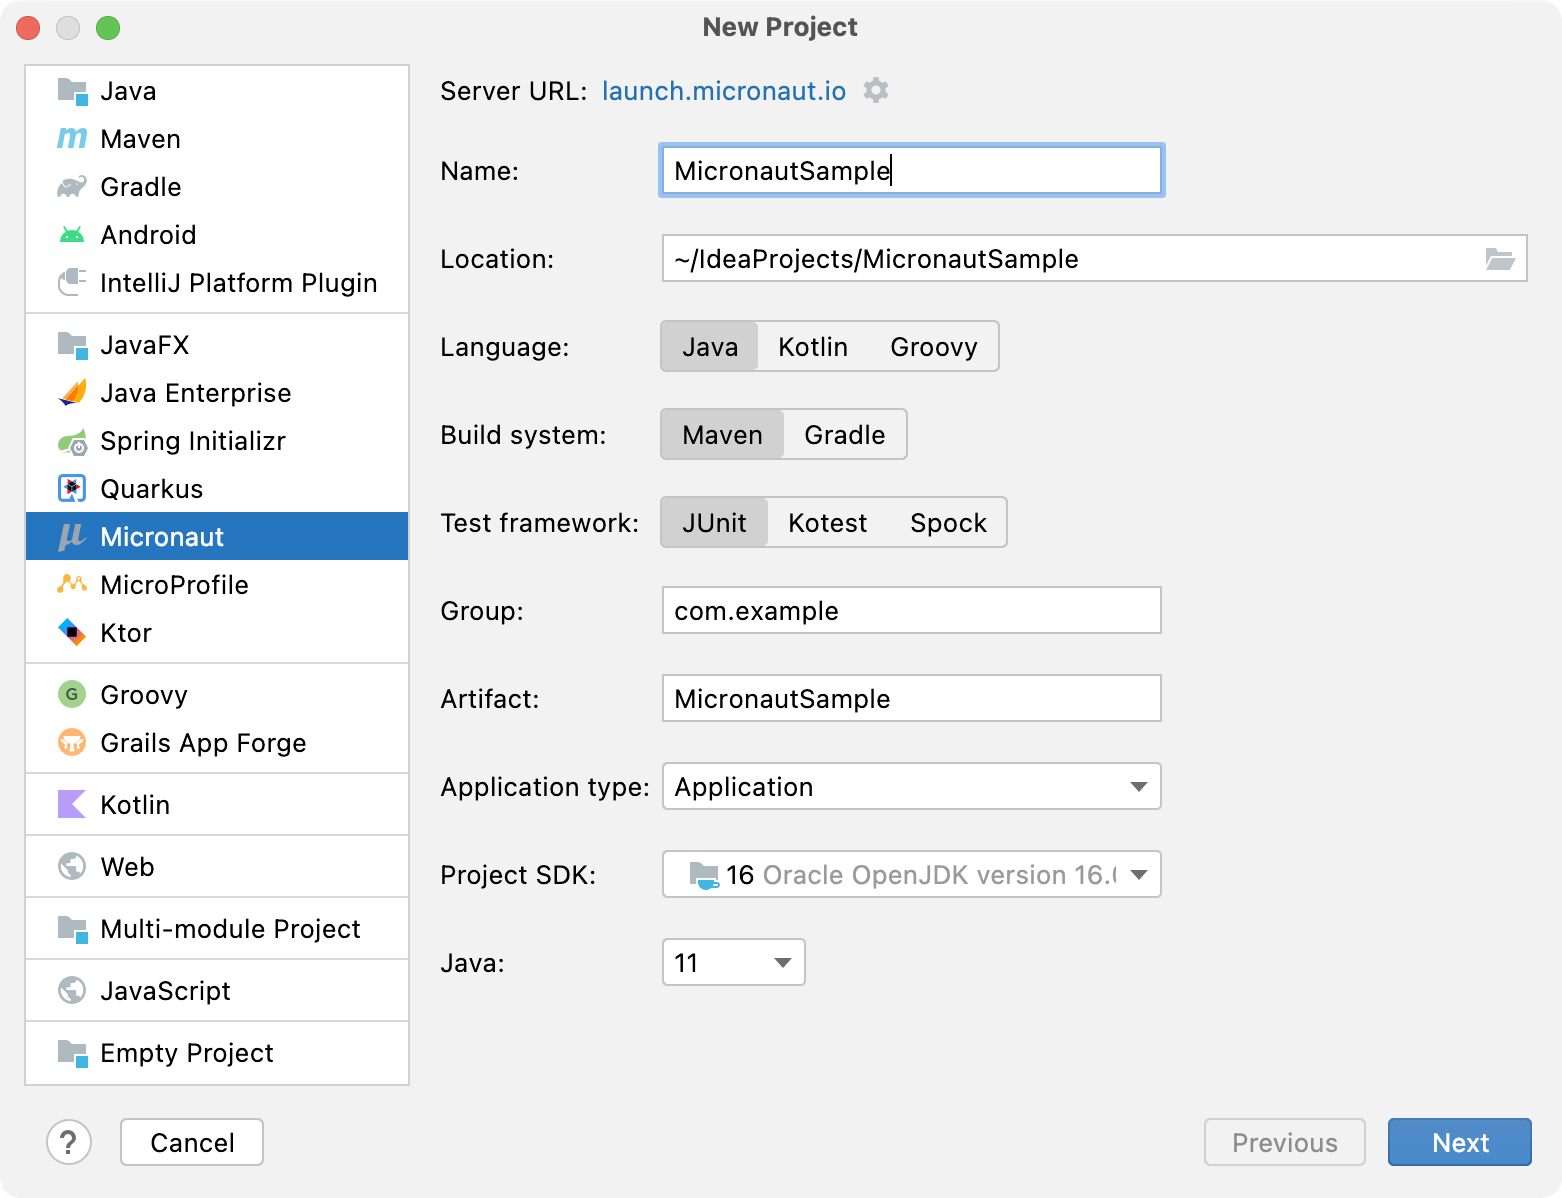Open the help question mark
Image resolution: width=1562 pixels, height=1198 pixels.
coord(69,1142)
